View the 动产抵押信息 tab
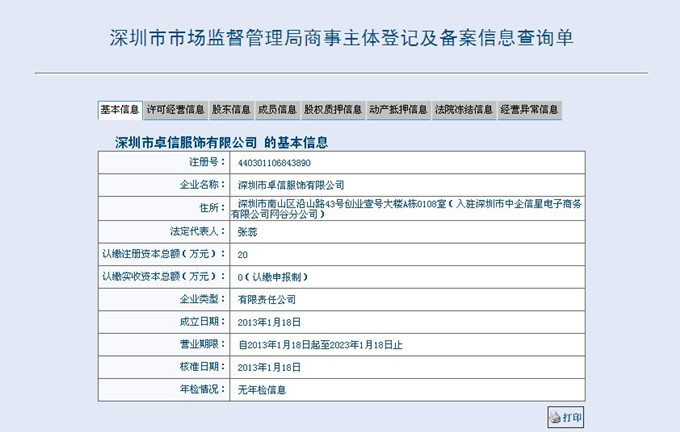The image size is (680, 432). 398,110
